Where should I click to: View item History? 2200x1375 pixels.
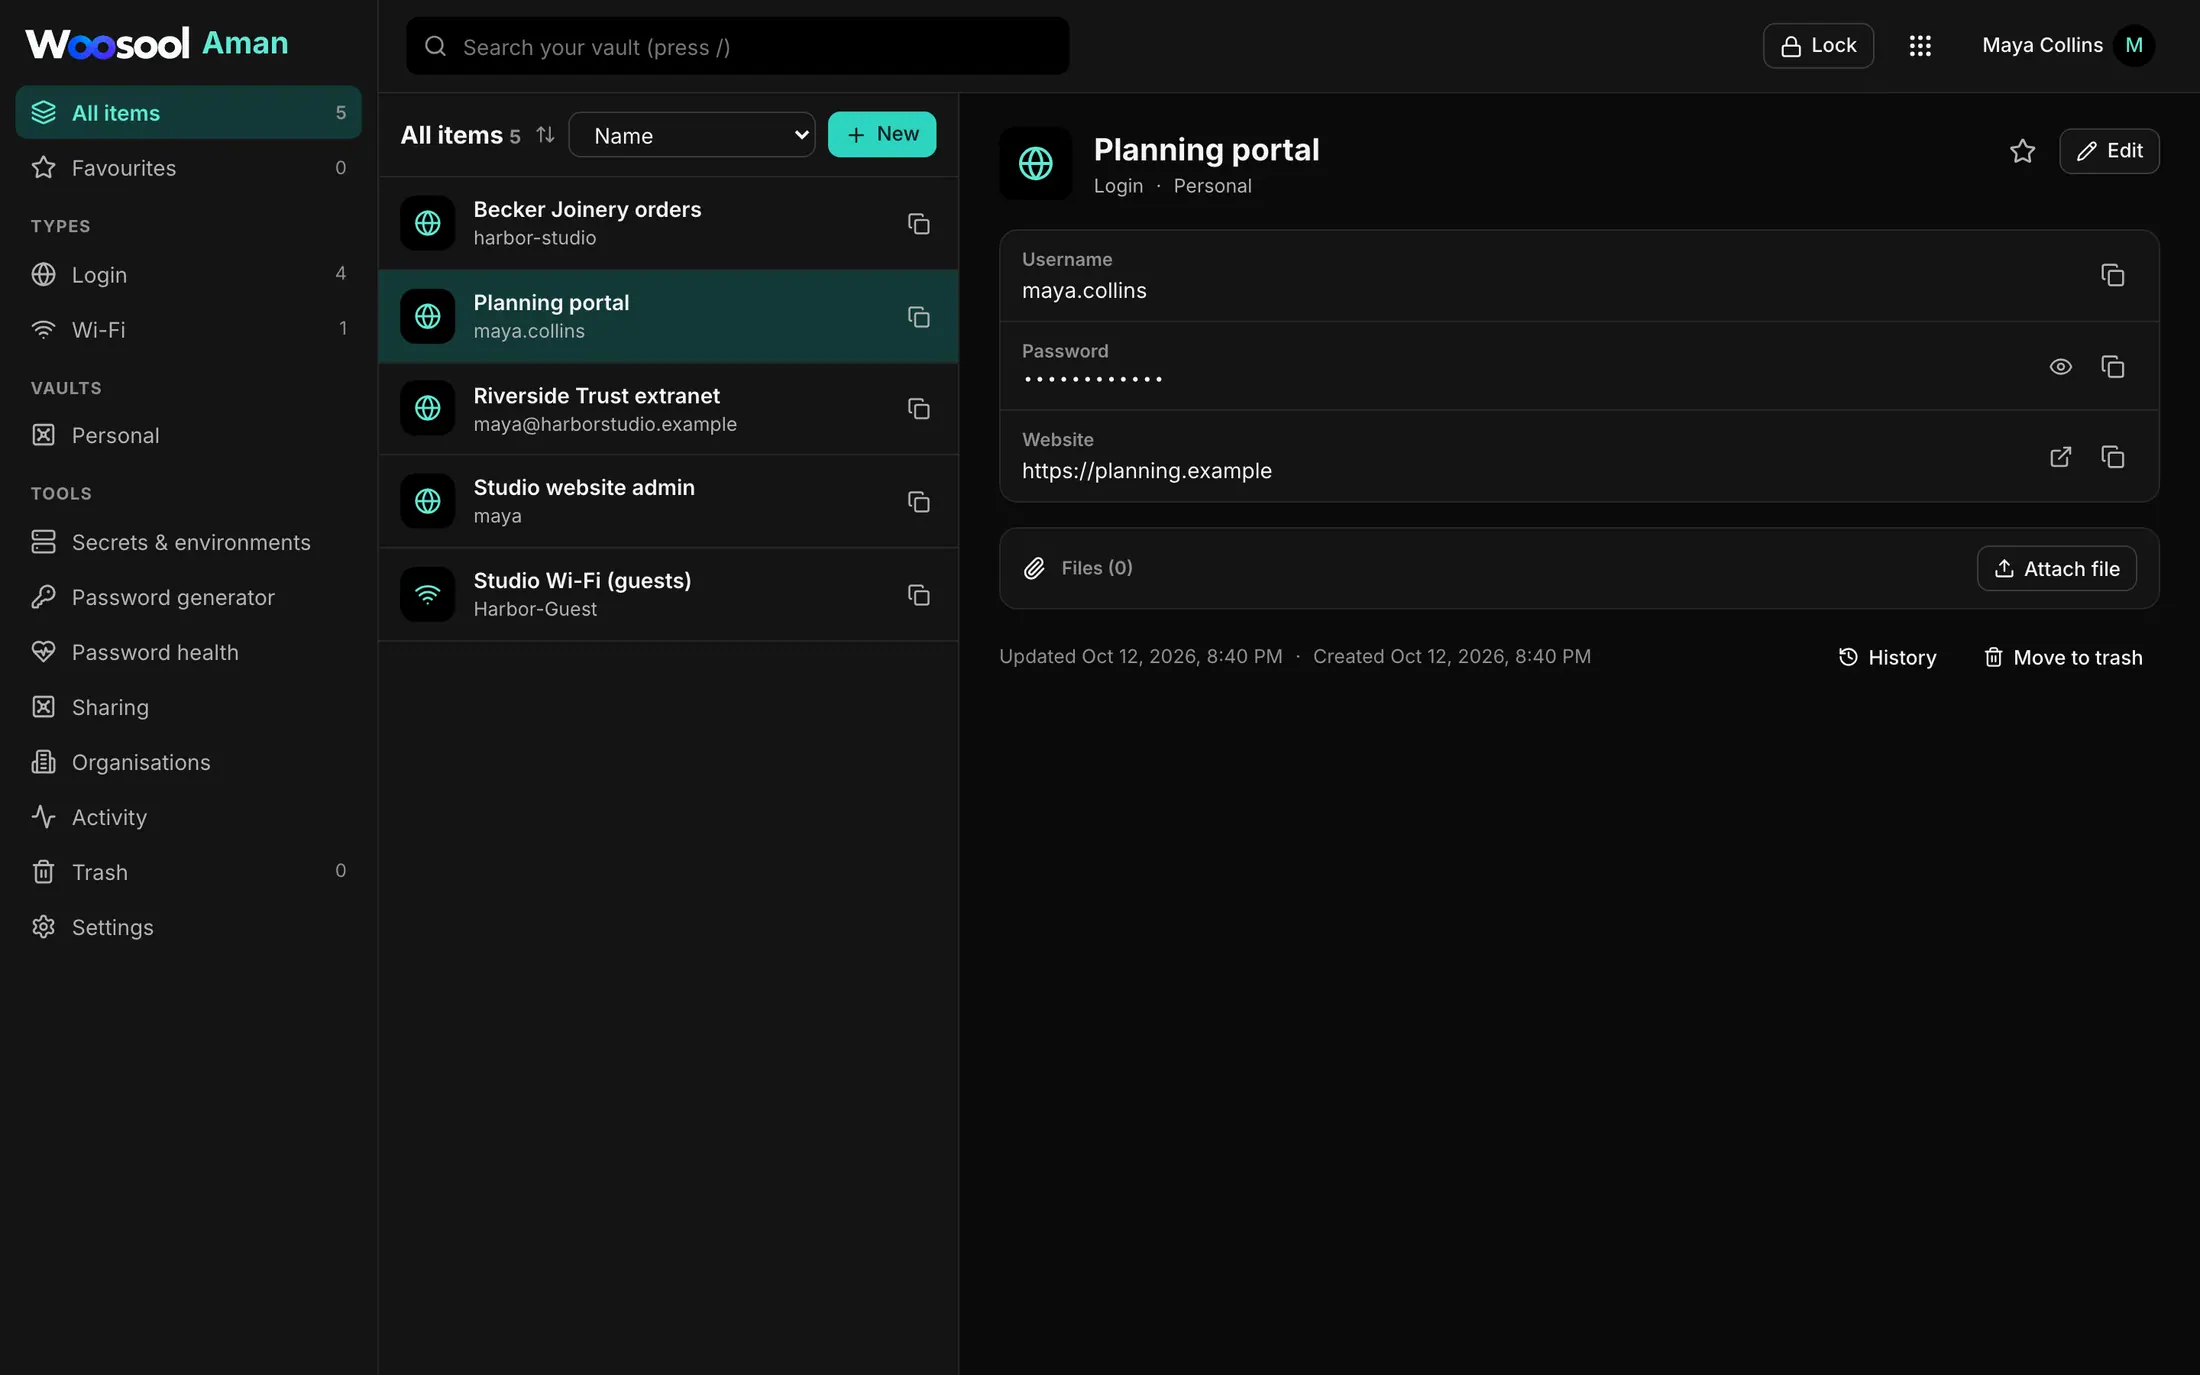pos(1887,657)
